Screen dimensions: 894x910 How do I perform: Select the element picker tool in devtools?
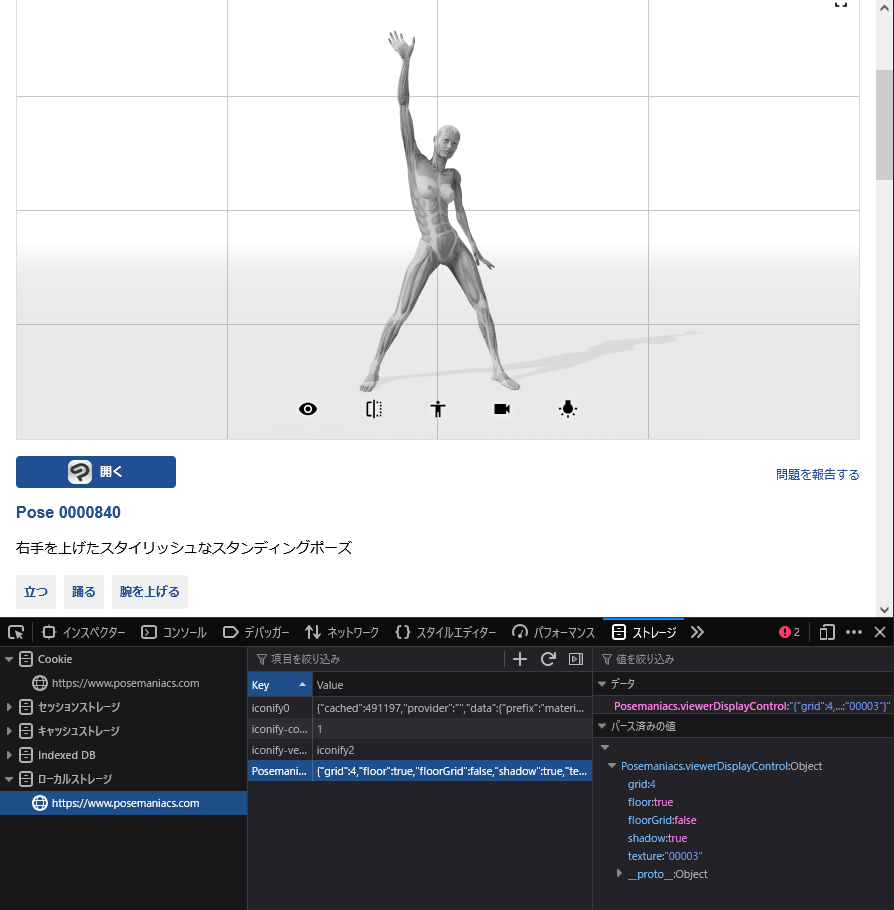16,632
